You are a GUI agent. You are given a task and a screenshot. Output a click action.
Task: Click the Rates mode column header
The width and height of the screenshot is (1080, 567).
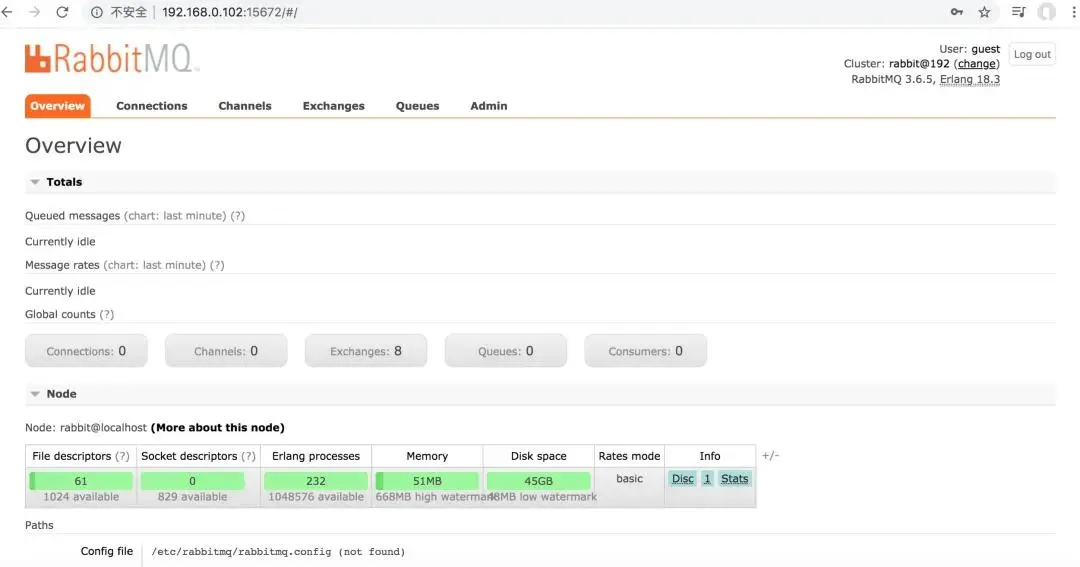(x=629, y=456)
